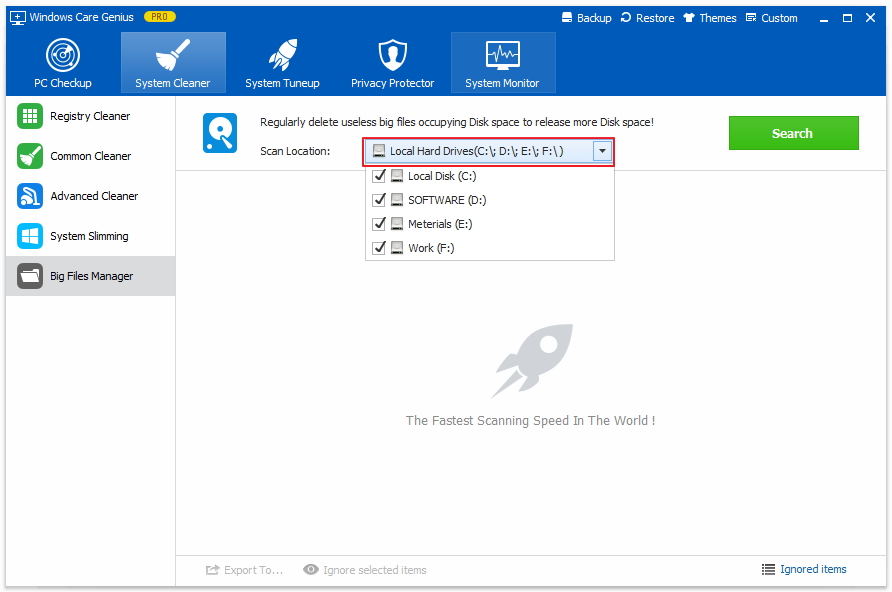The height and width of the screenshot is (592, 892).
Task: Uncheck the SOFTWARE (D:) checkbox
Action: coord(379,200)
